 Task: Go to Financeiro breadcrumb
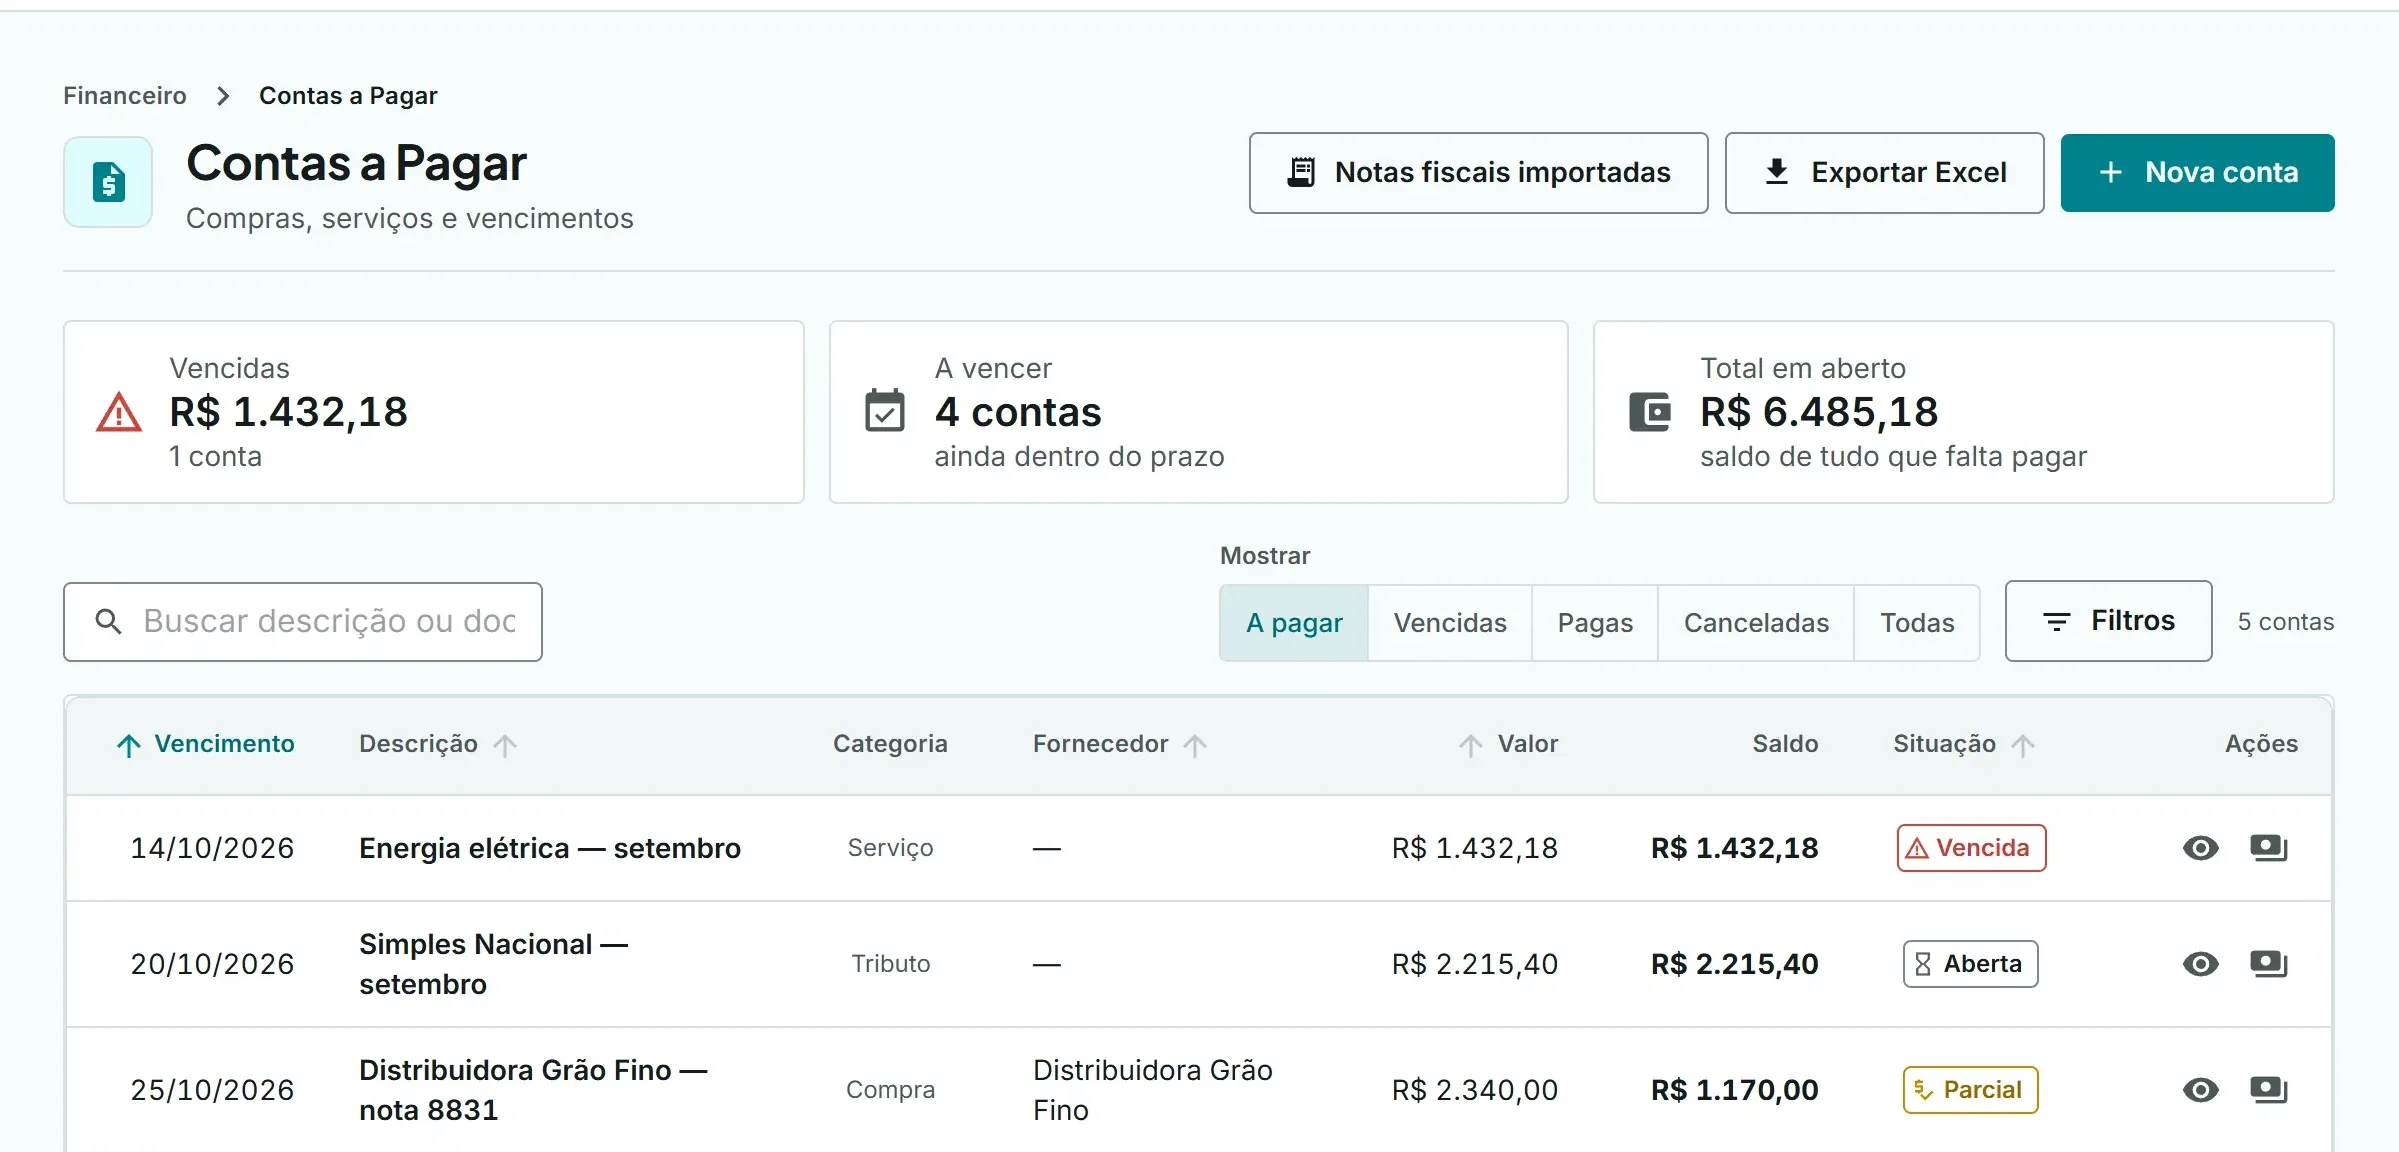point(125,96)
